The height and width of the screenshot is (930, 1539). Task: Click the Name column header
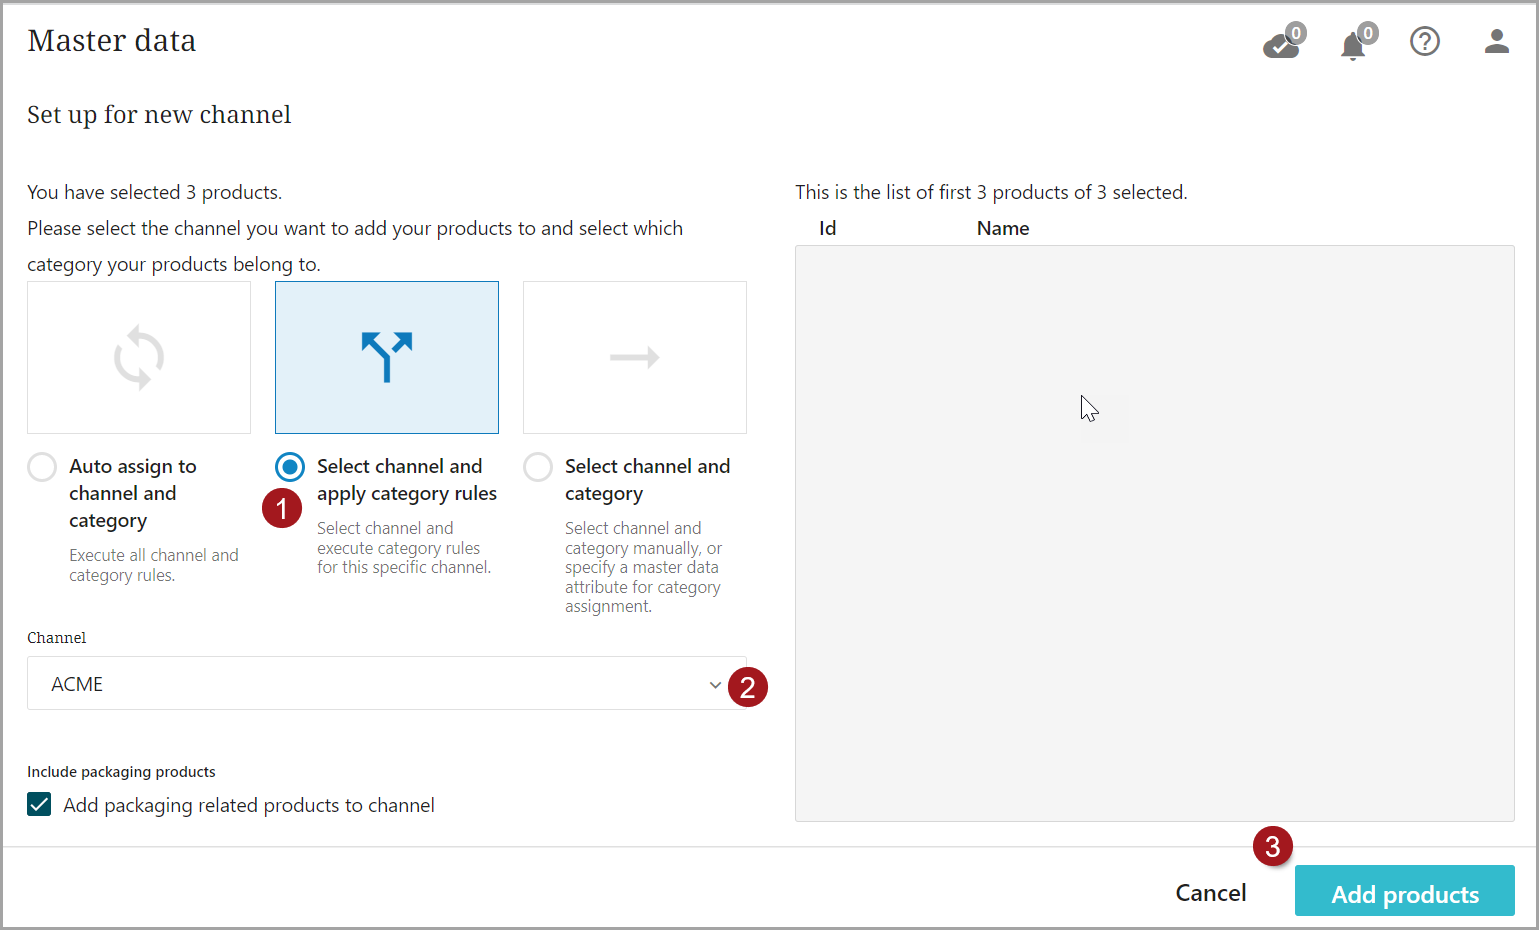pyautogui.click(x=1003, y=228)
